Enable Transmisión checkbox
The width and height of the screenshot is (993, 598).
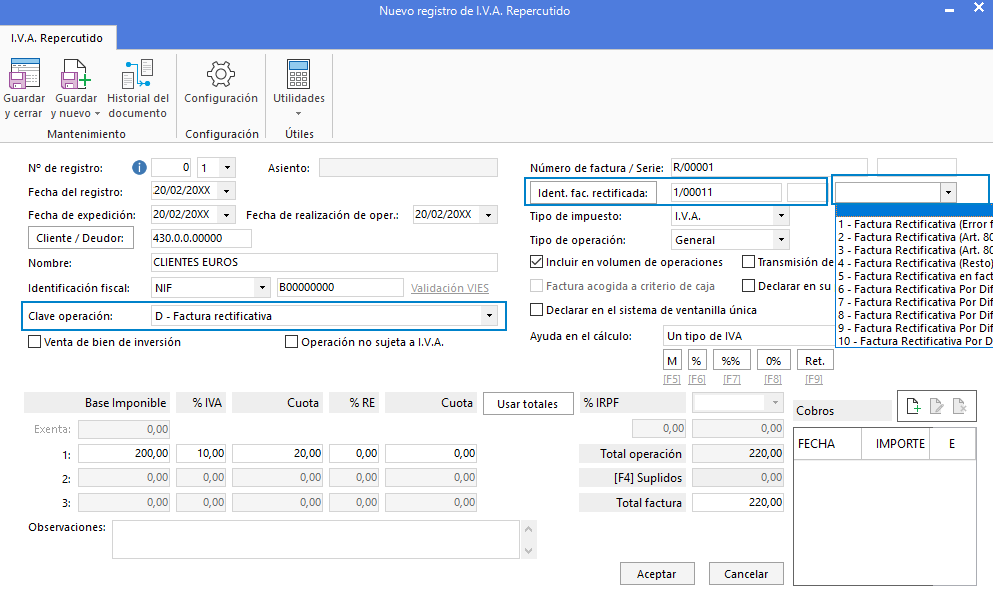(749, 262)
